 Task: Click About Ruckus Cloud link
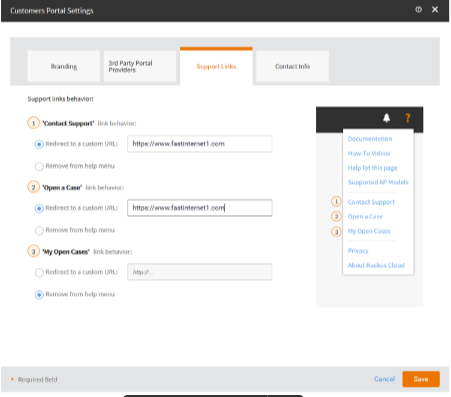[x=376, y=265]
